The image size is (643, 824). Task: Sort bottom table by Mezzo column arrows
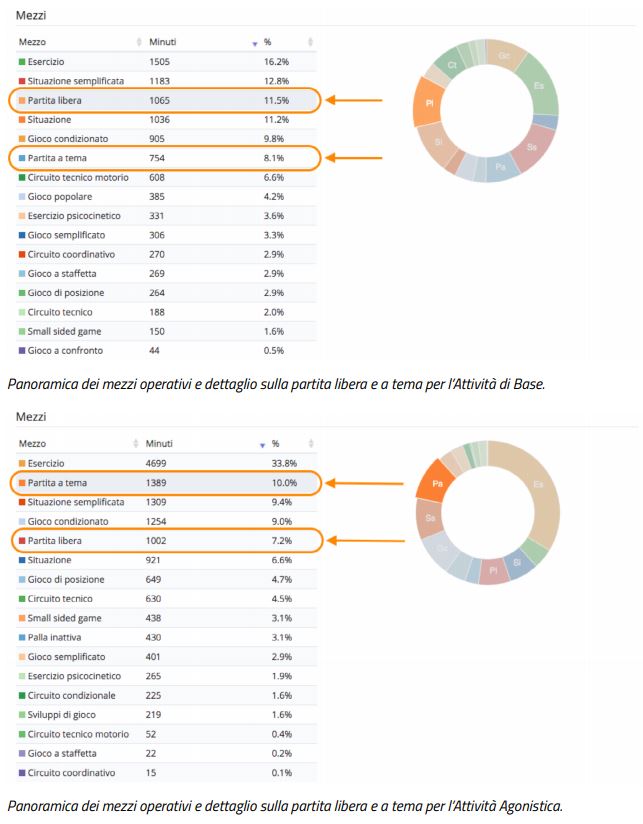click(x=135, y=443)
